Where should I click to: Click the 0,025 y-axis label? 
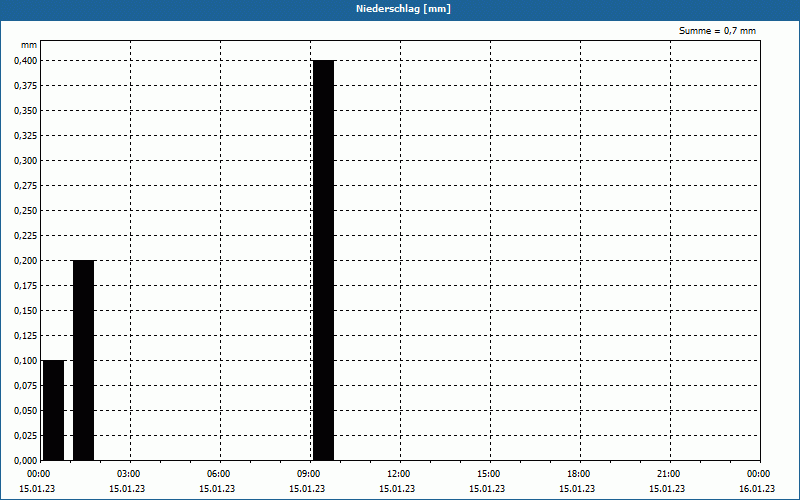coord(26,436)
